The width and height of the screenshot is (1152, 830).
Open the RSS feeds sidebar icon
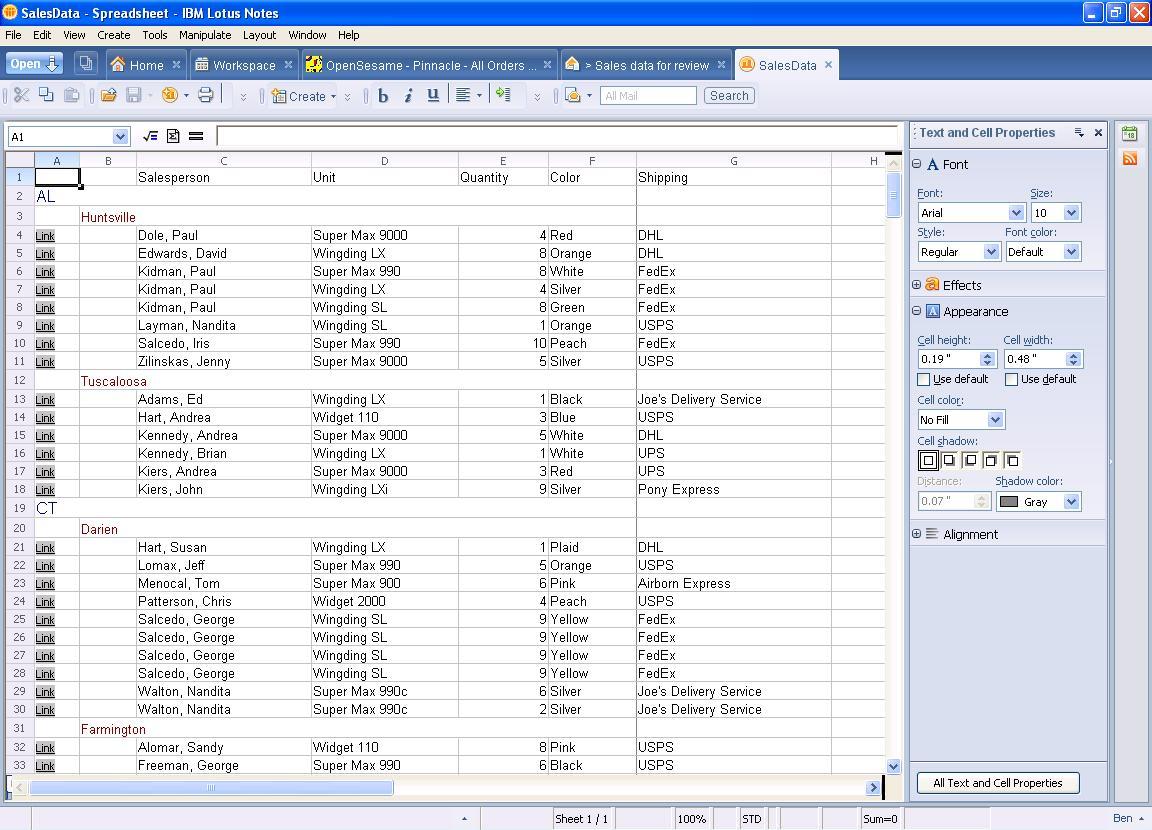pos(1130,158)
